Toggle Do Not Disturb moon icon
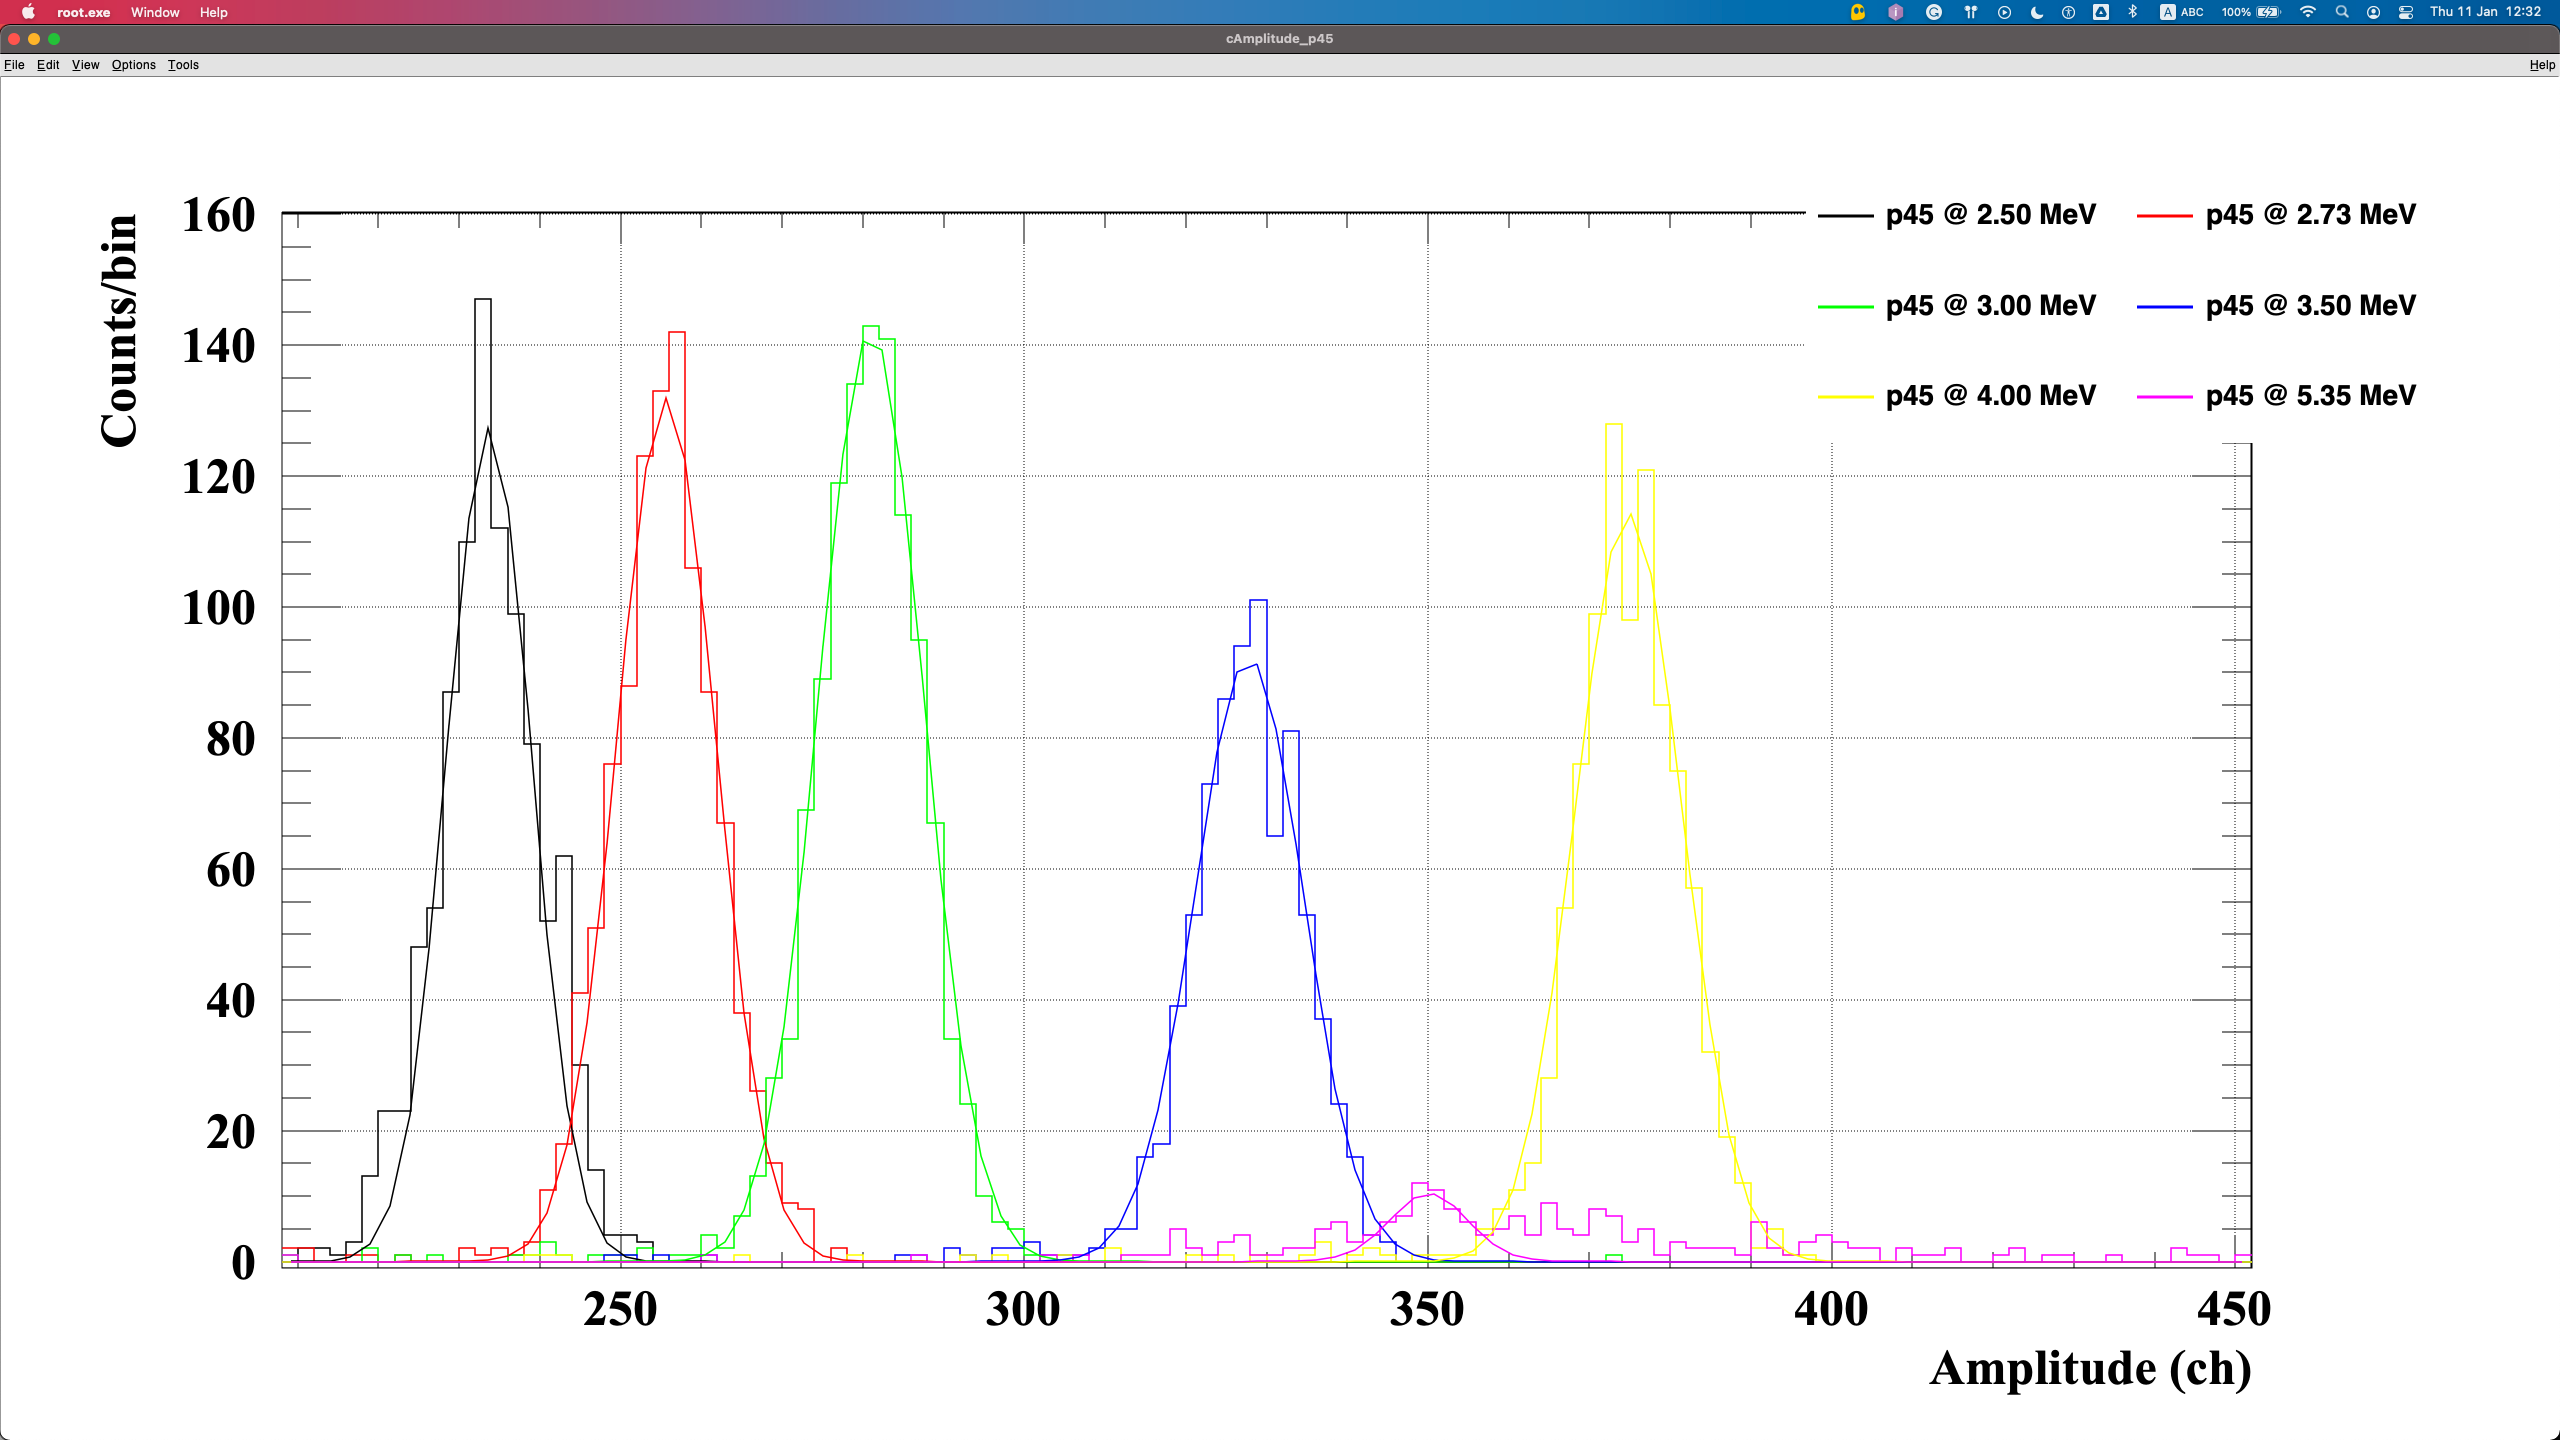The height and width of the screenshot is (1440, 2560). tap(2037, 12)
